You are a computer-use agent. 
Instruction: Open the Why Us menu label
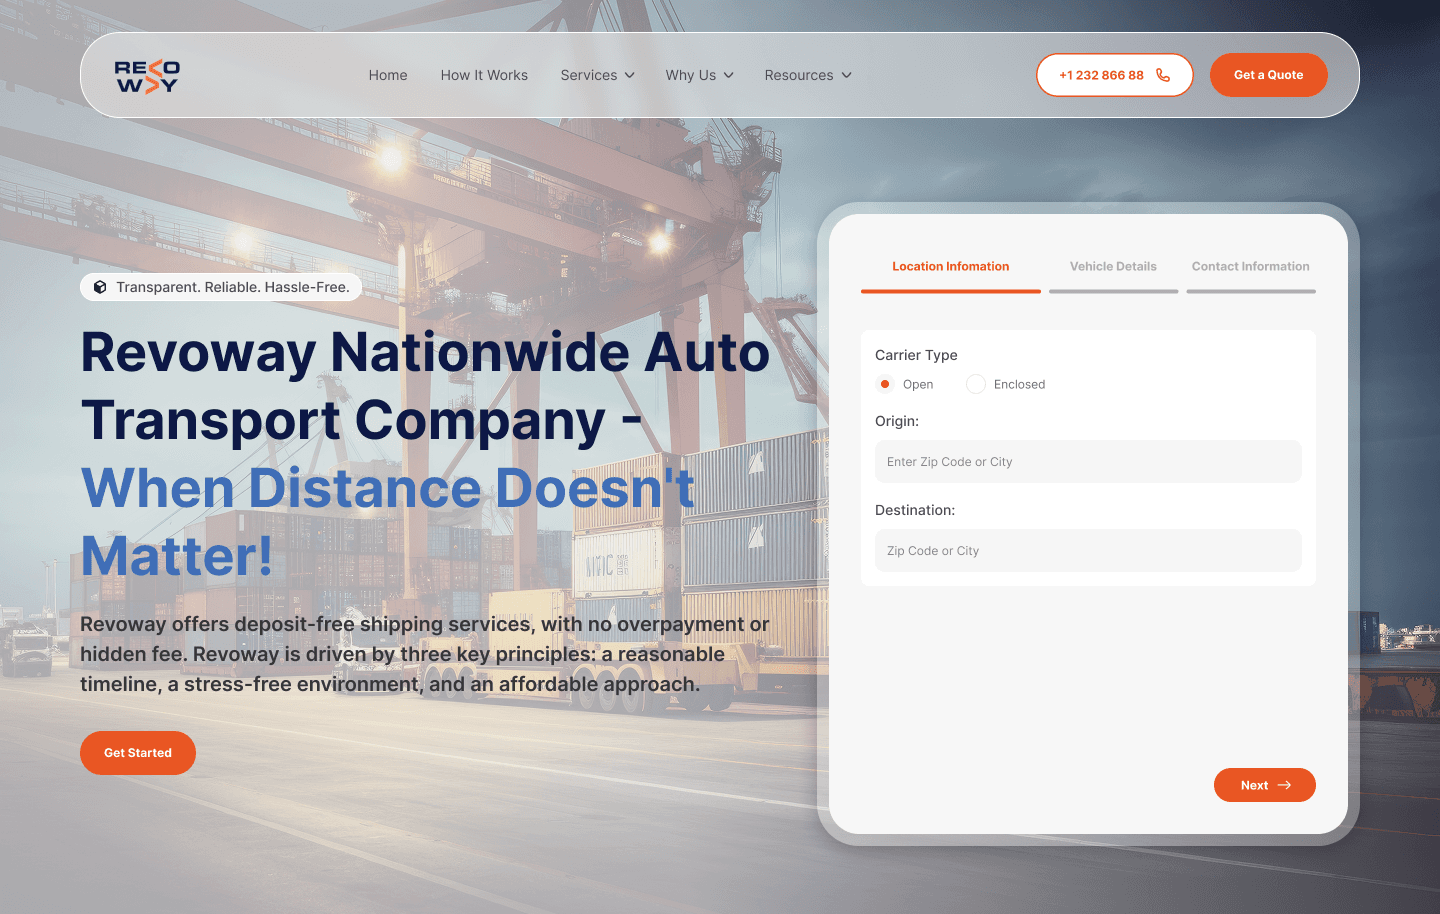click(x=691, y=75)
